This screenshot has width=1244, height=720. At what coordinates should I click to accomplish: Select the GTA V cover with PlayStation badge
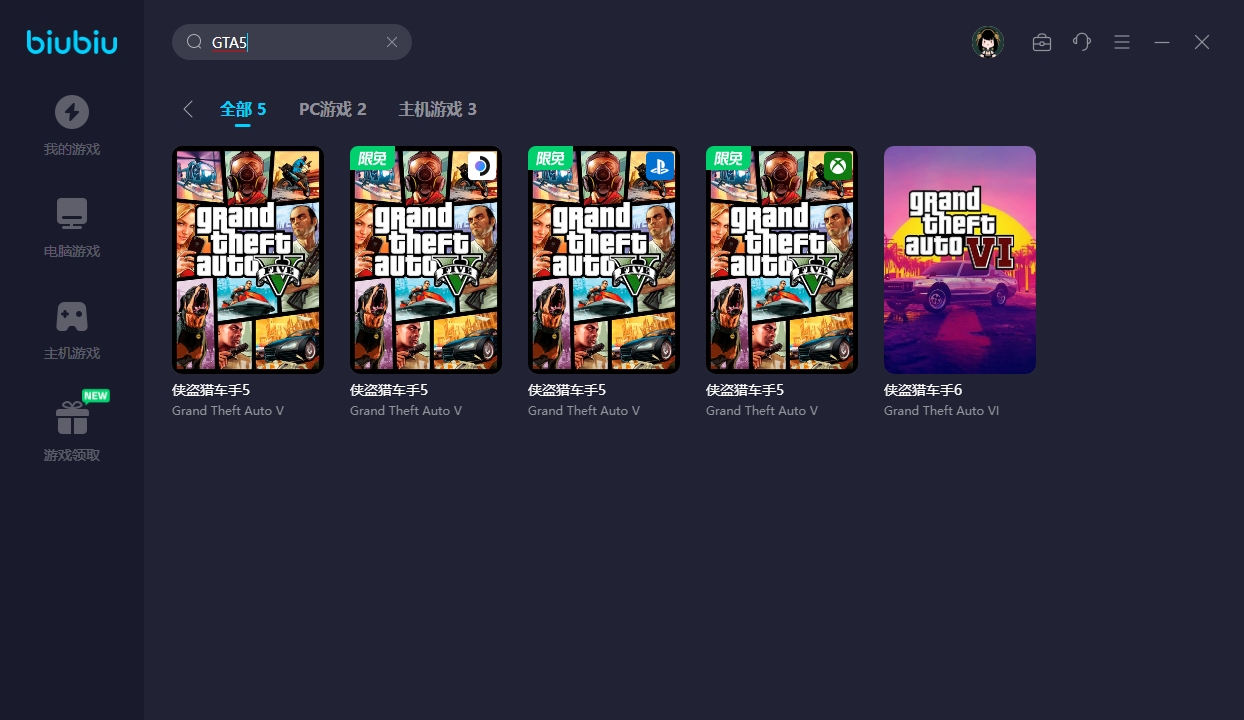click(x=604, y=260)
